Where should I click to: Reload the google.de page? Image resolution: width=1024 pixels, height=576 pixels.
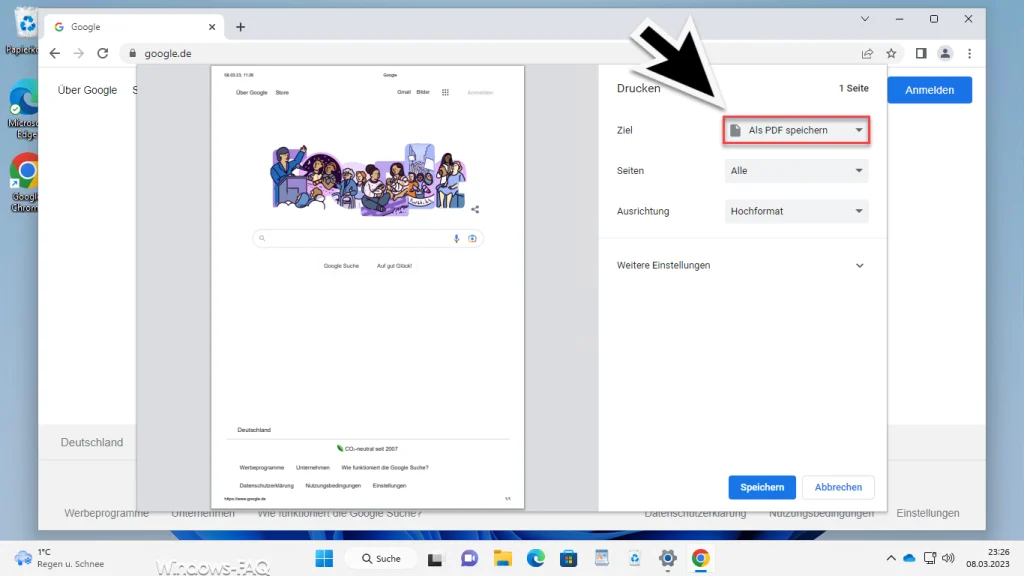pyautogui.click(x=103, y=54)
